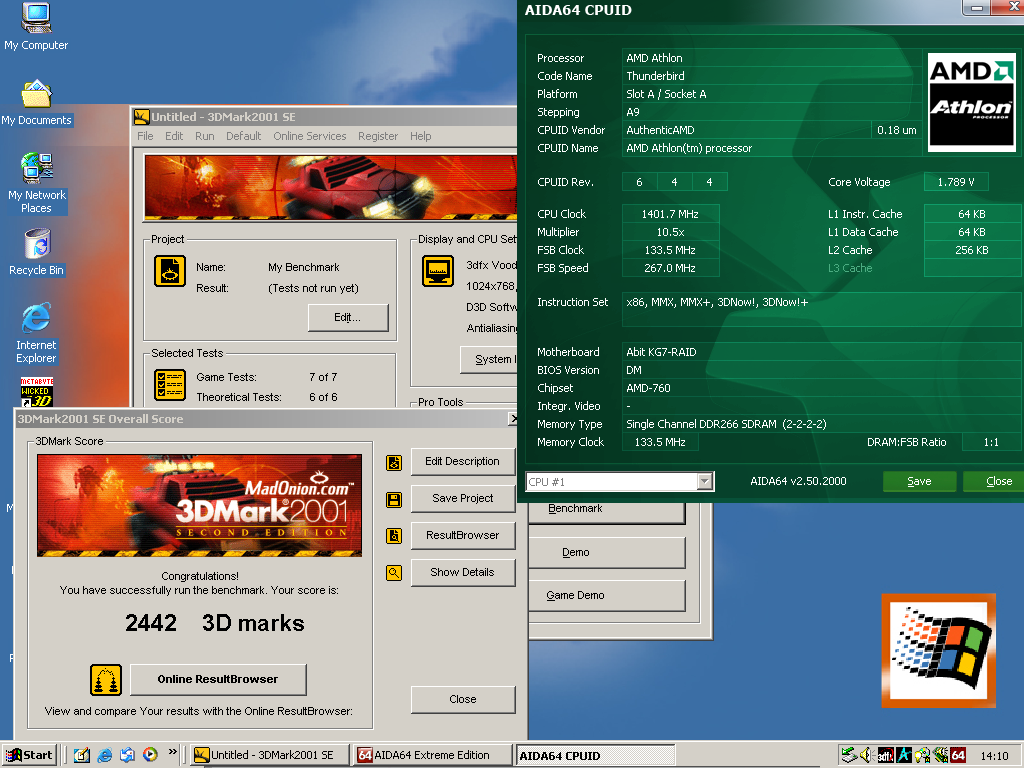Click the Safely Remove Hardware tray icon
This screenshot has height=768, width=1024.
point(849,756)
